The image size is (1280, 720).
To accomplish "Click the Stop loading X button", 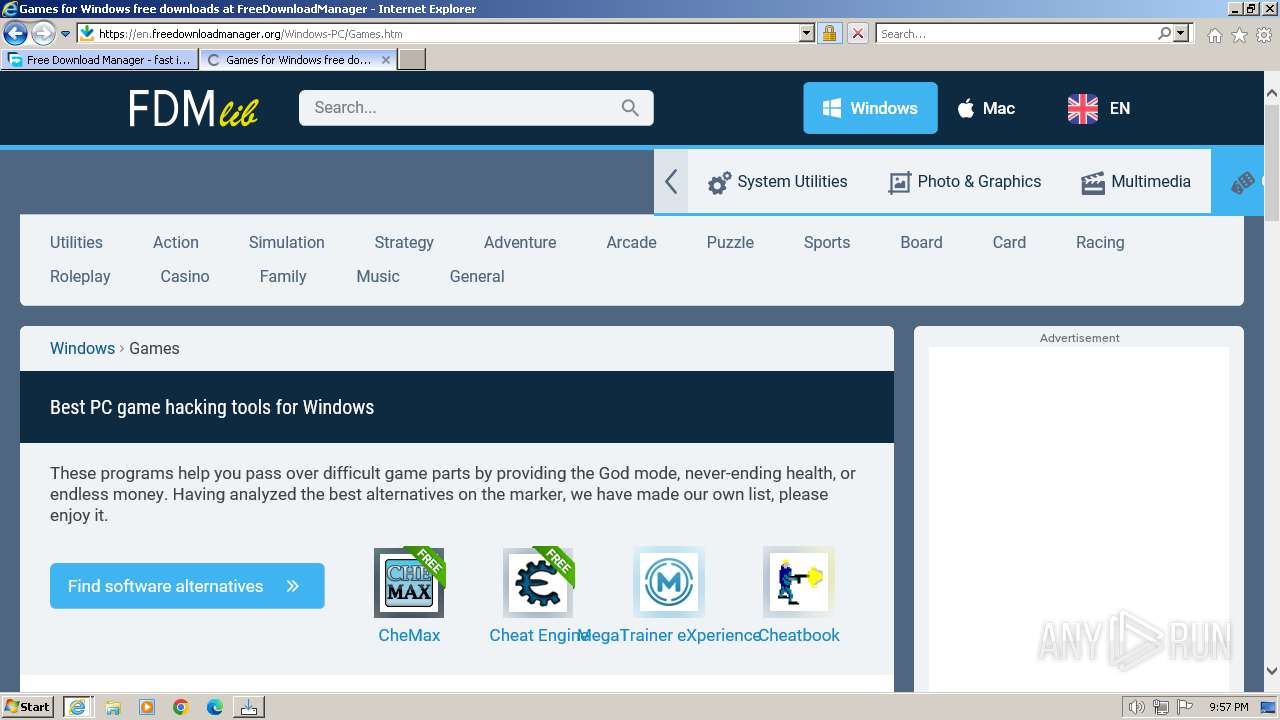I will 857,33.
